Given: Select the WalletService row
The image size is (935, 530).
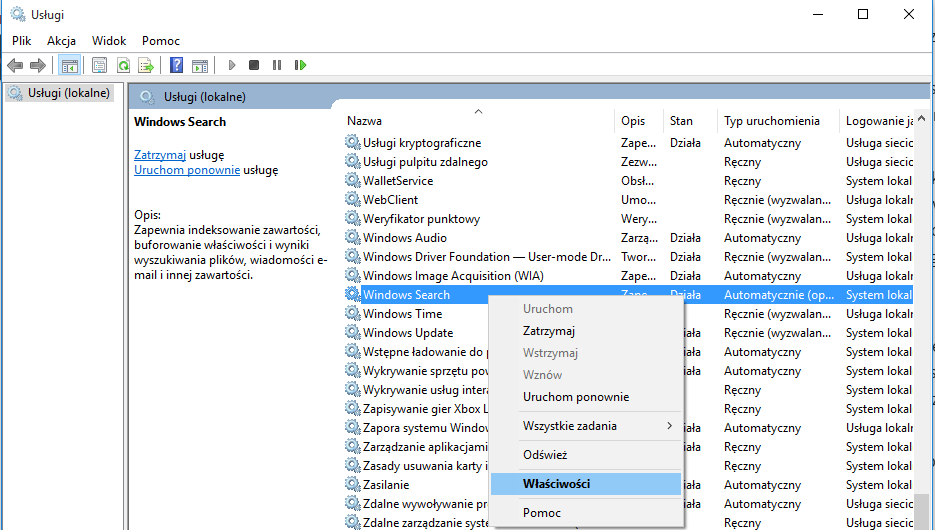Looking at the screenshot, I should pos(629,181).
